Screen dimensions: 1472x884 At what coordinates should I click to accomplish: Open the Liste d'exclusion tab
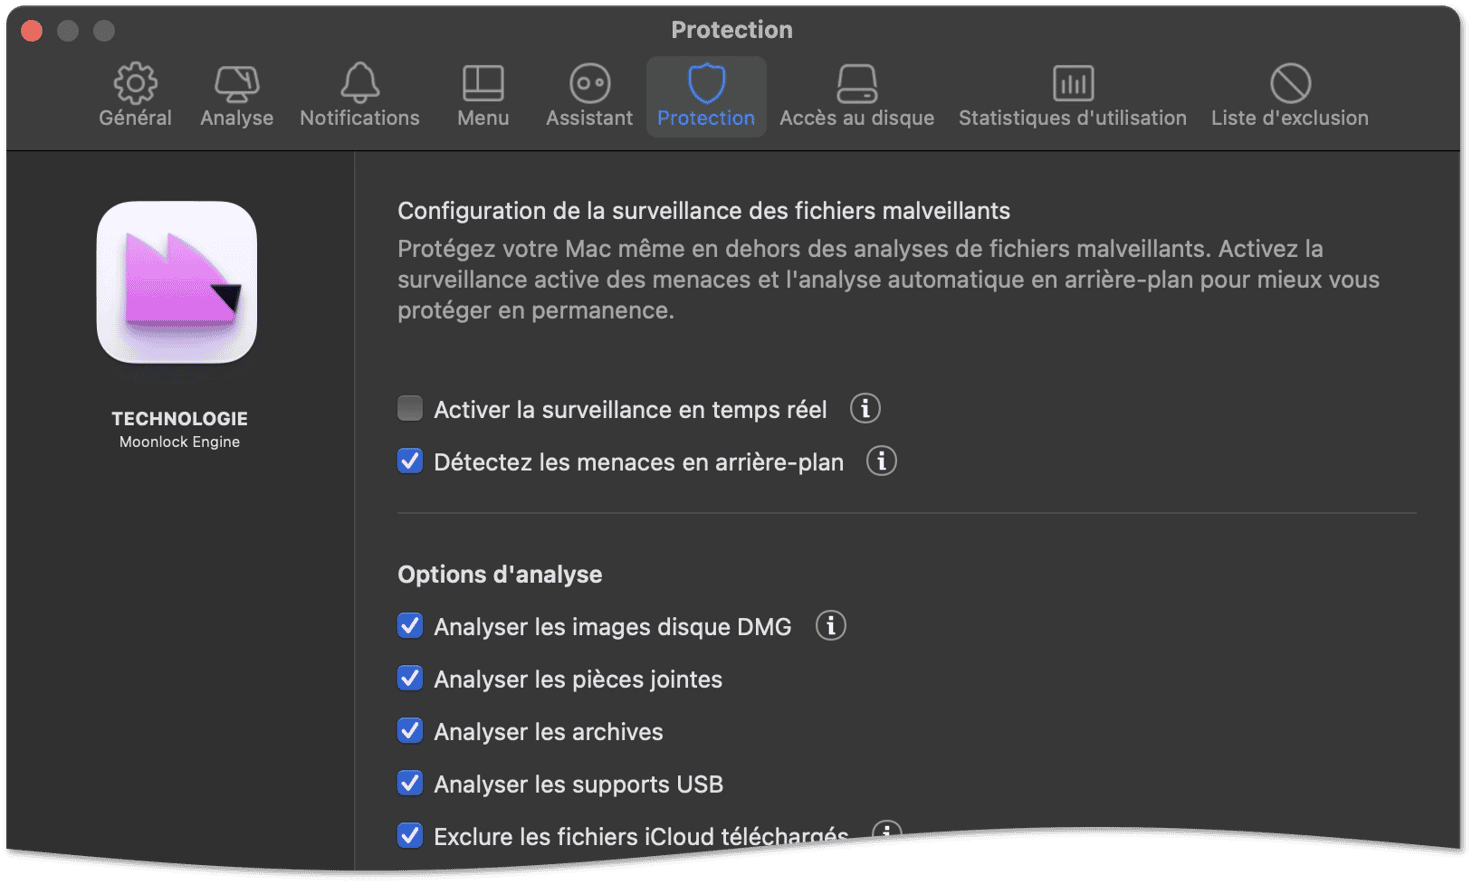click(x=1290, y=97)
